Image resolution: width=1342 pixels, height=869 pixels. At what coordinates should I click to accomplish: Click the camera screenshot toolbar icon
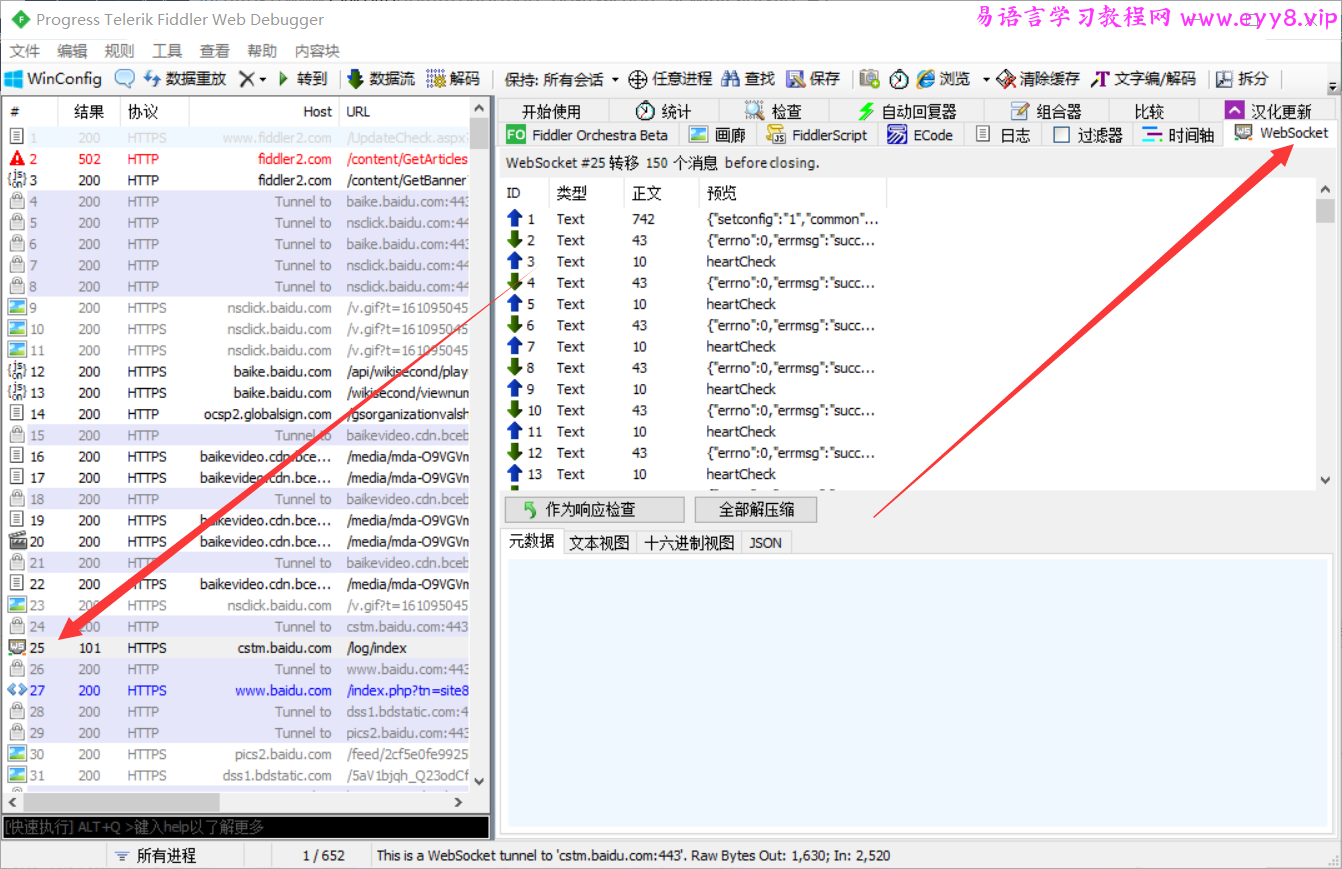[x=870, y=79]
